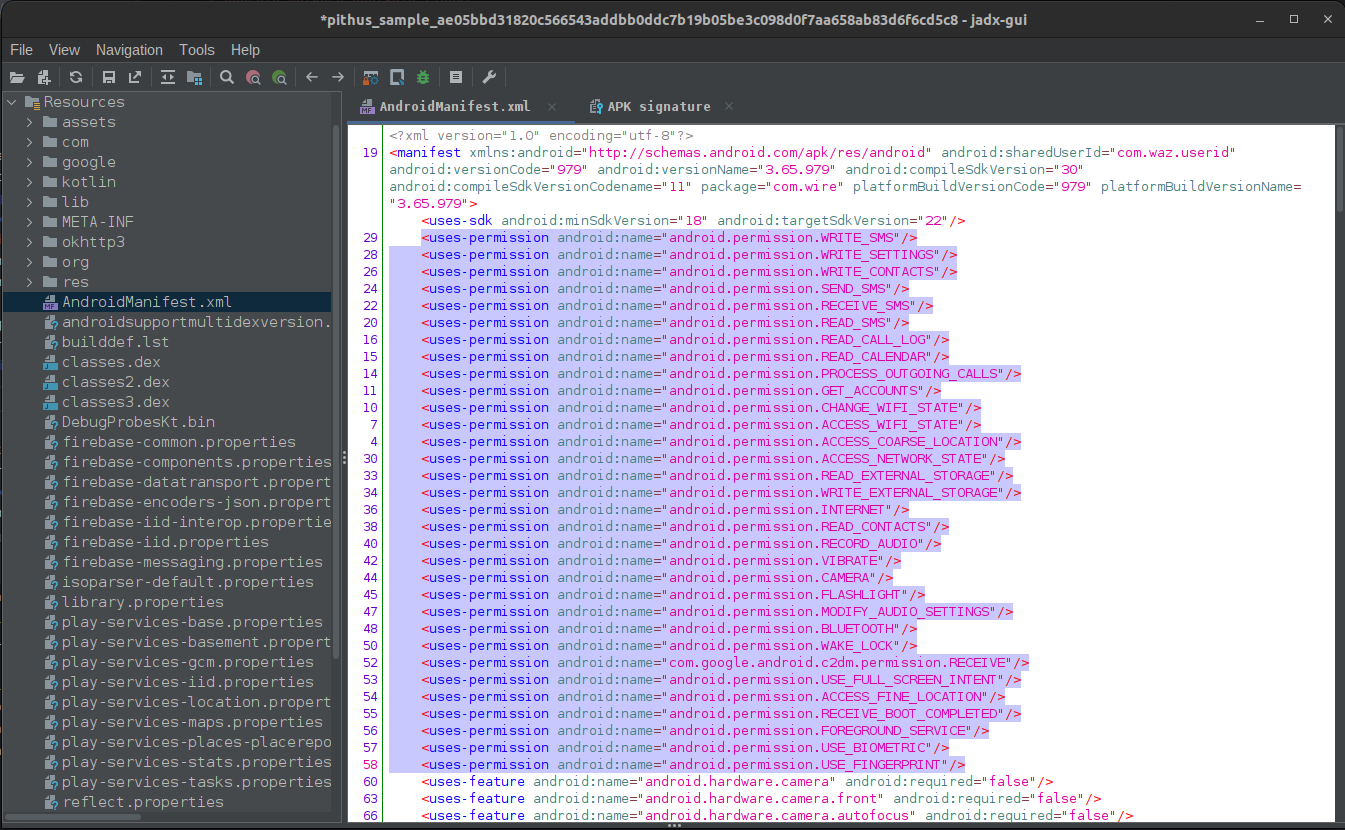
Task: Open the Navigation menu
Action: 129,49
